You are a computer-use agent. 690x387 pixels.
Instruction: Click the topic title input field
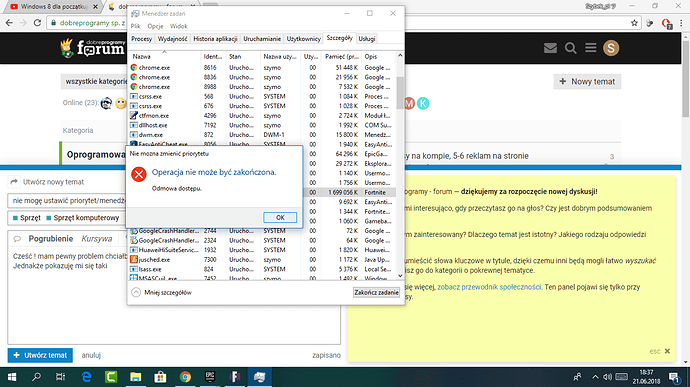67,201
